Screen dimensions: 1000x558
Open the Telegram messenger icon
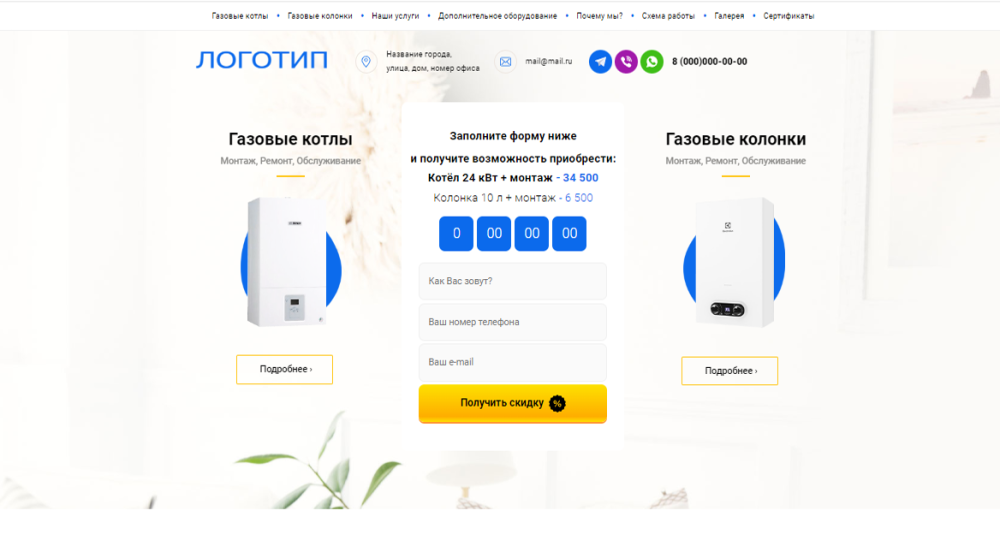(x=600, y=62)
